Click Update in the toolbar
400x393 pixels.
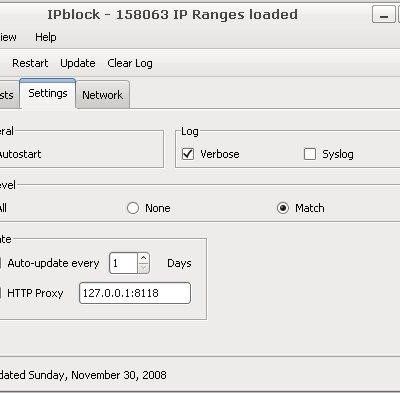78,63
